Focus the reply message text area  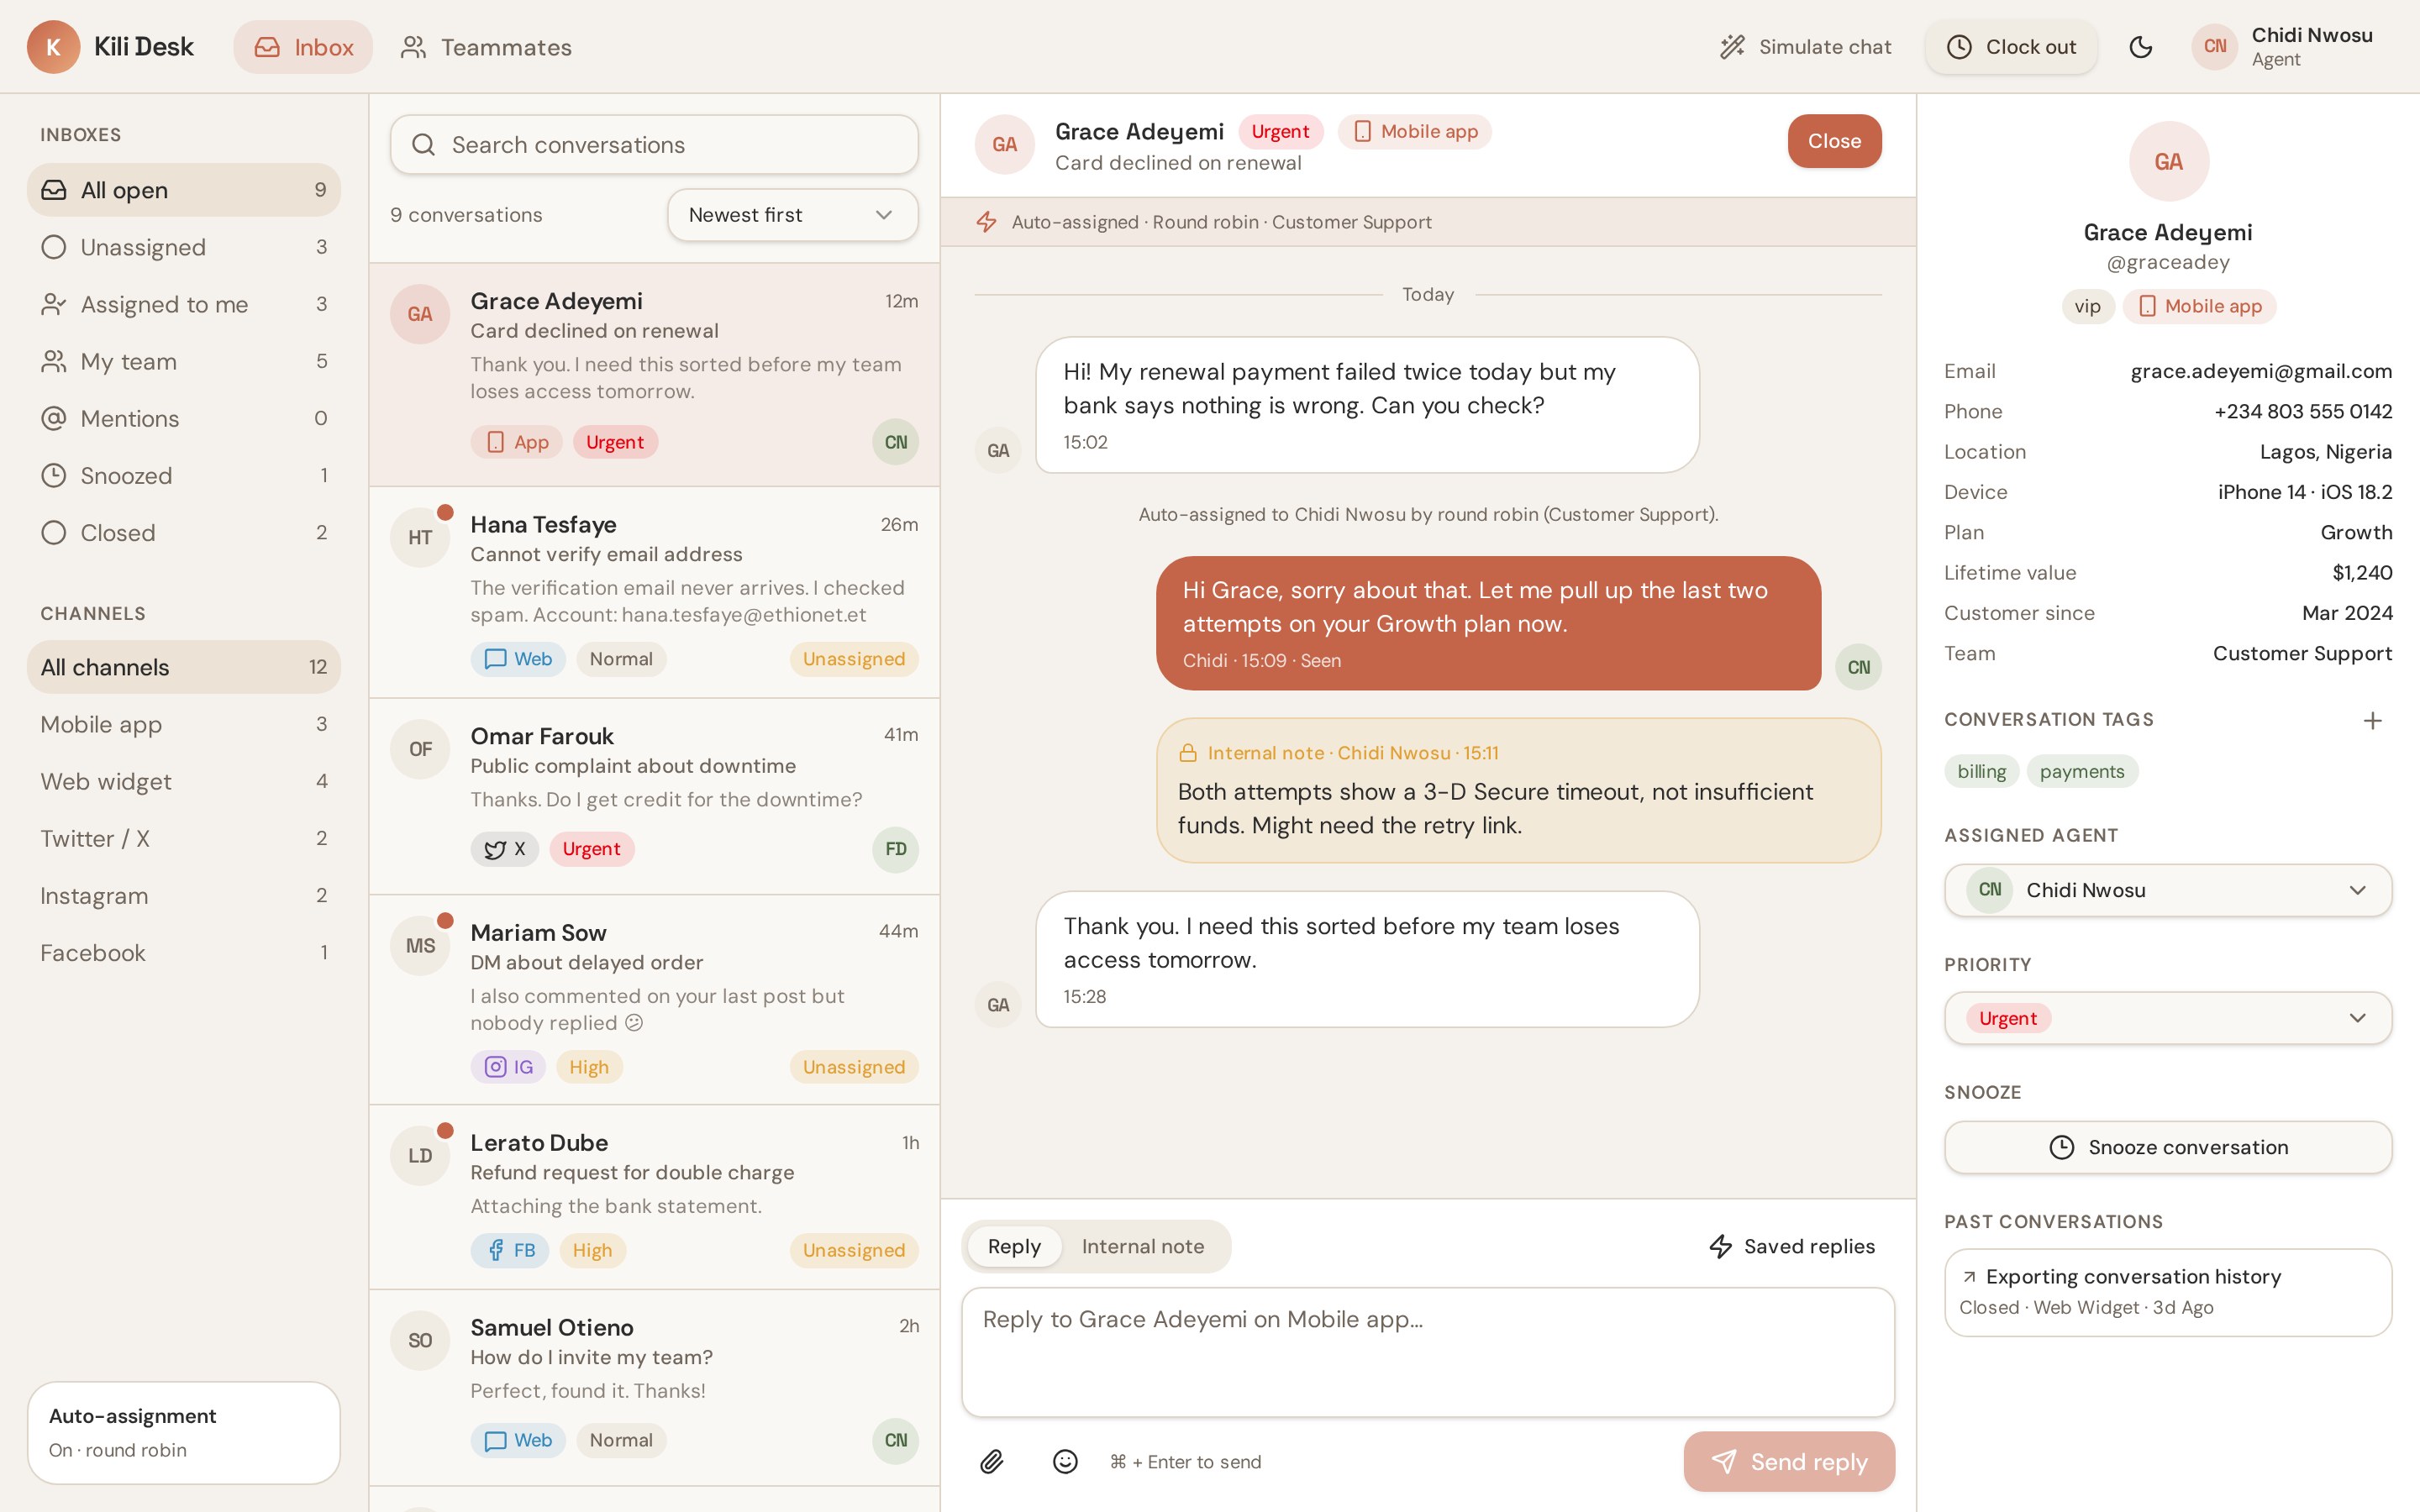pyautogui.click(x=1427, y=1352)
